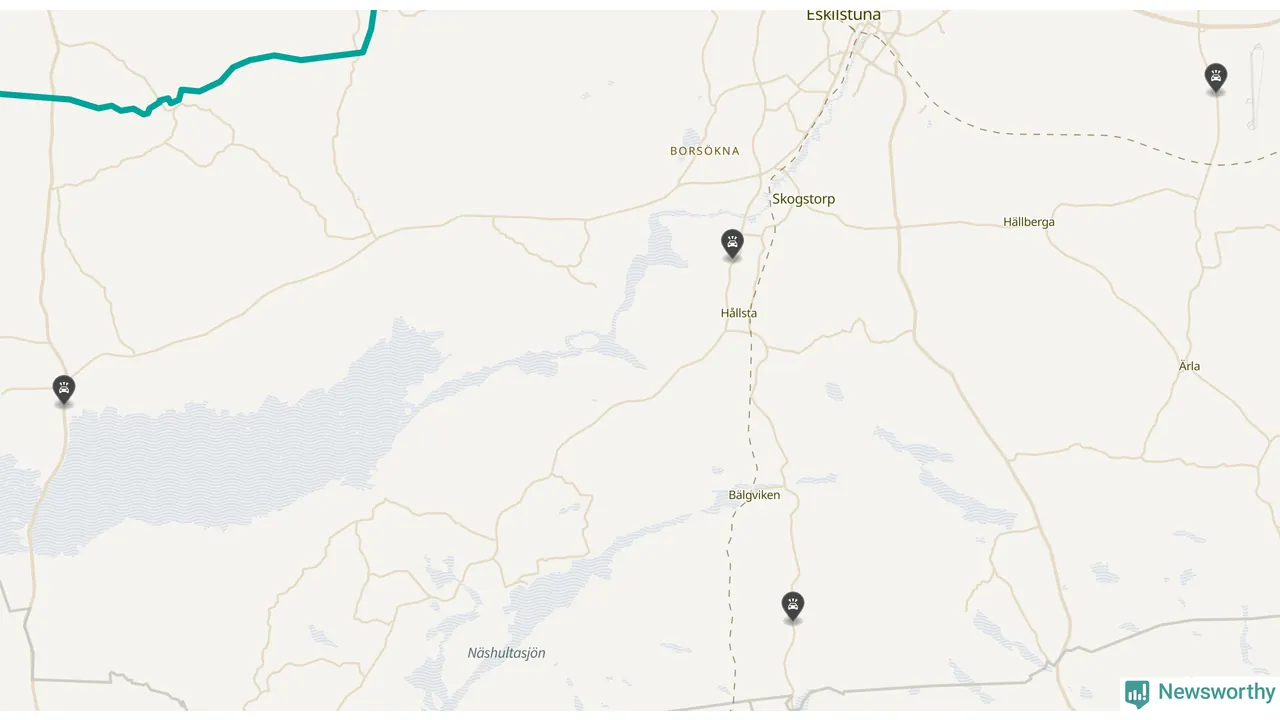The width and height of the screenshot is (1280, 720).
Task: Click the BORSÖKNA area label
Action: coord(705,151)
